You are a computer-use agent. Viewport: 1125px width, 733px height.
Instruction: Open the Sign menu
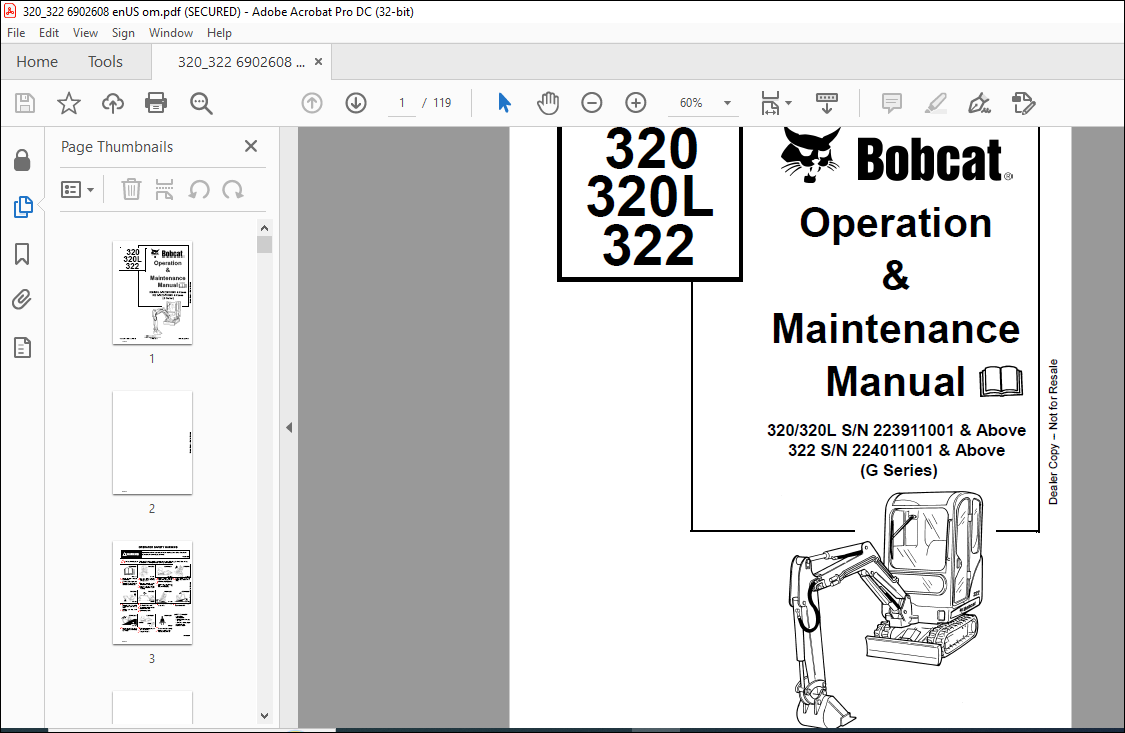coord(123,33)
